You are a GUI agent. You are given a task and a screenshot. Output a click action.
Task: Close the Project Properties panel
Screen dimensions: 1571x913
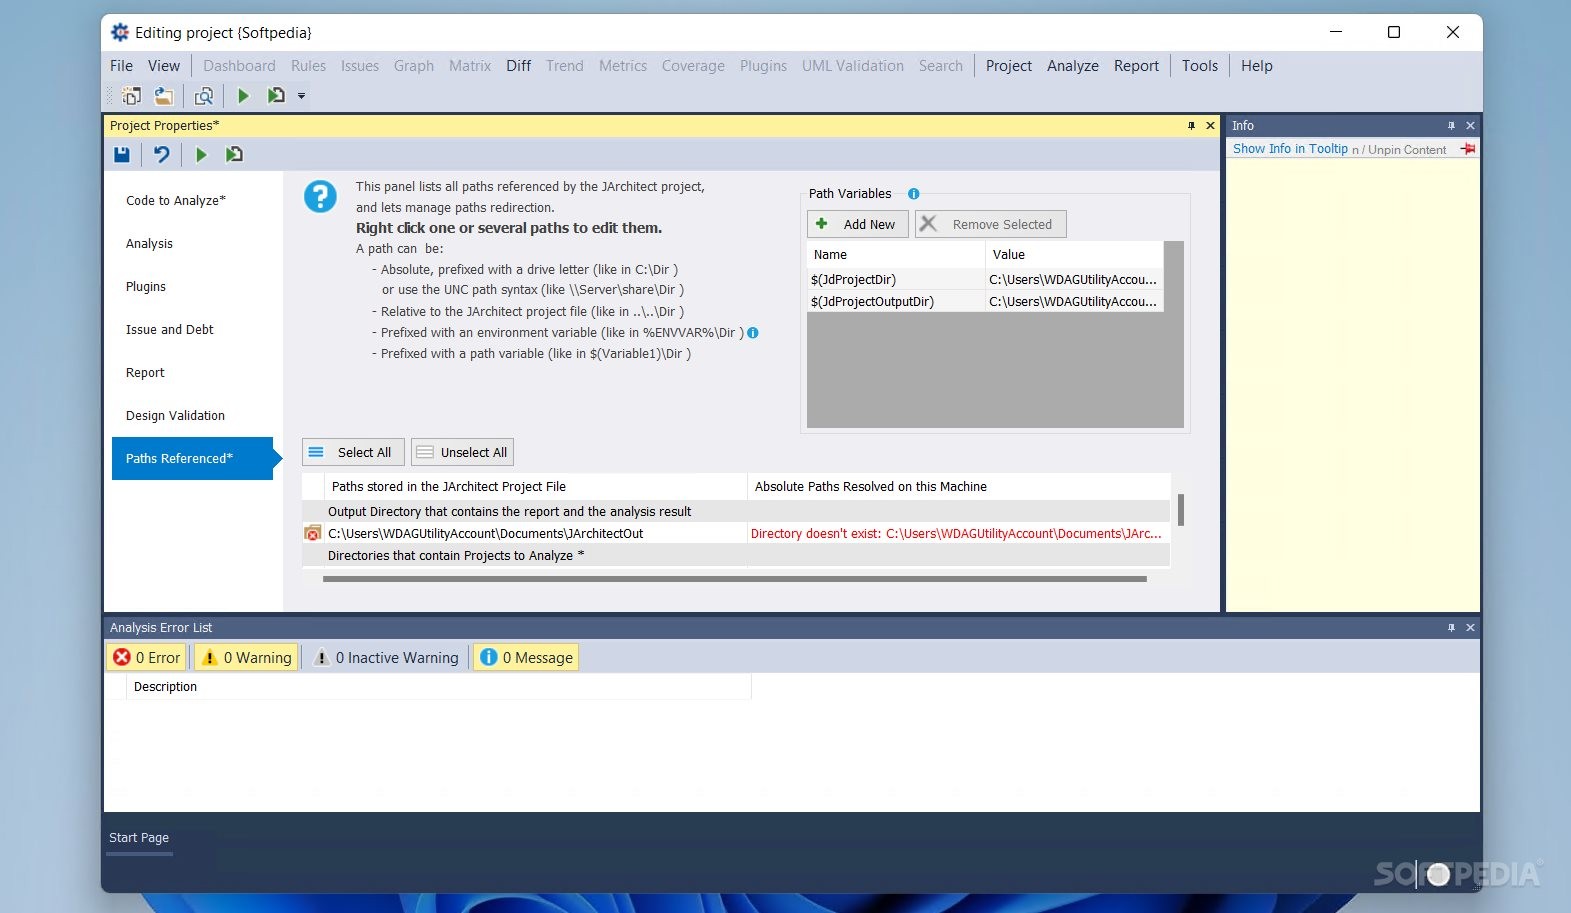pyautogui.click(x=1210, y=126)
